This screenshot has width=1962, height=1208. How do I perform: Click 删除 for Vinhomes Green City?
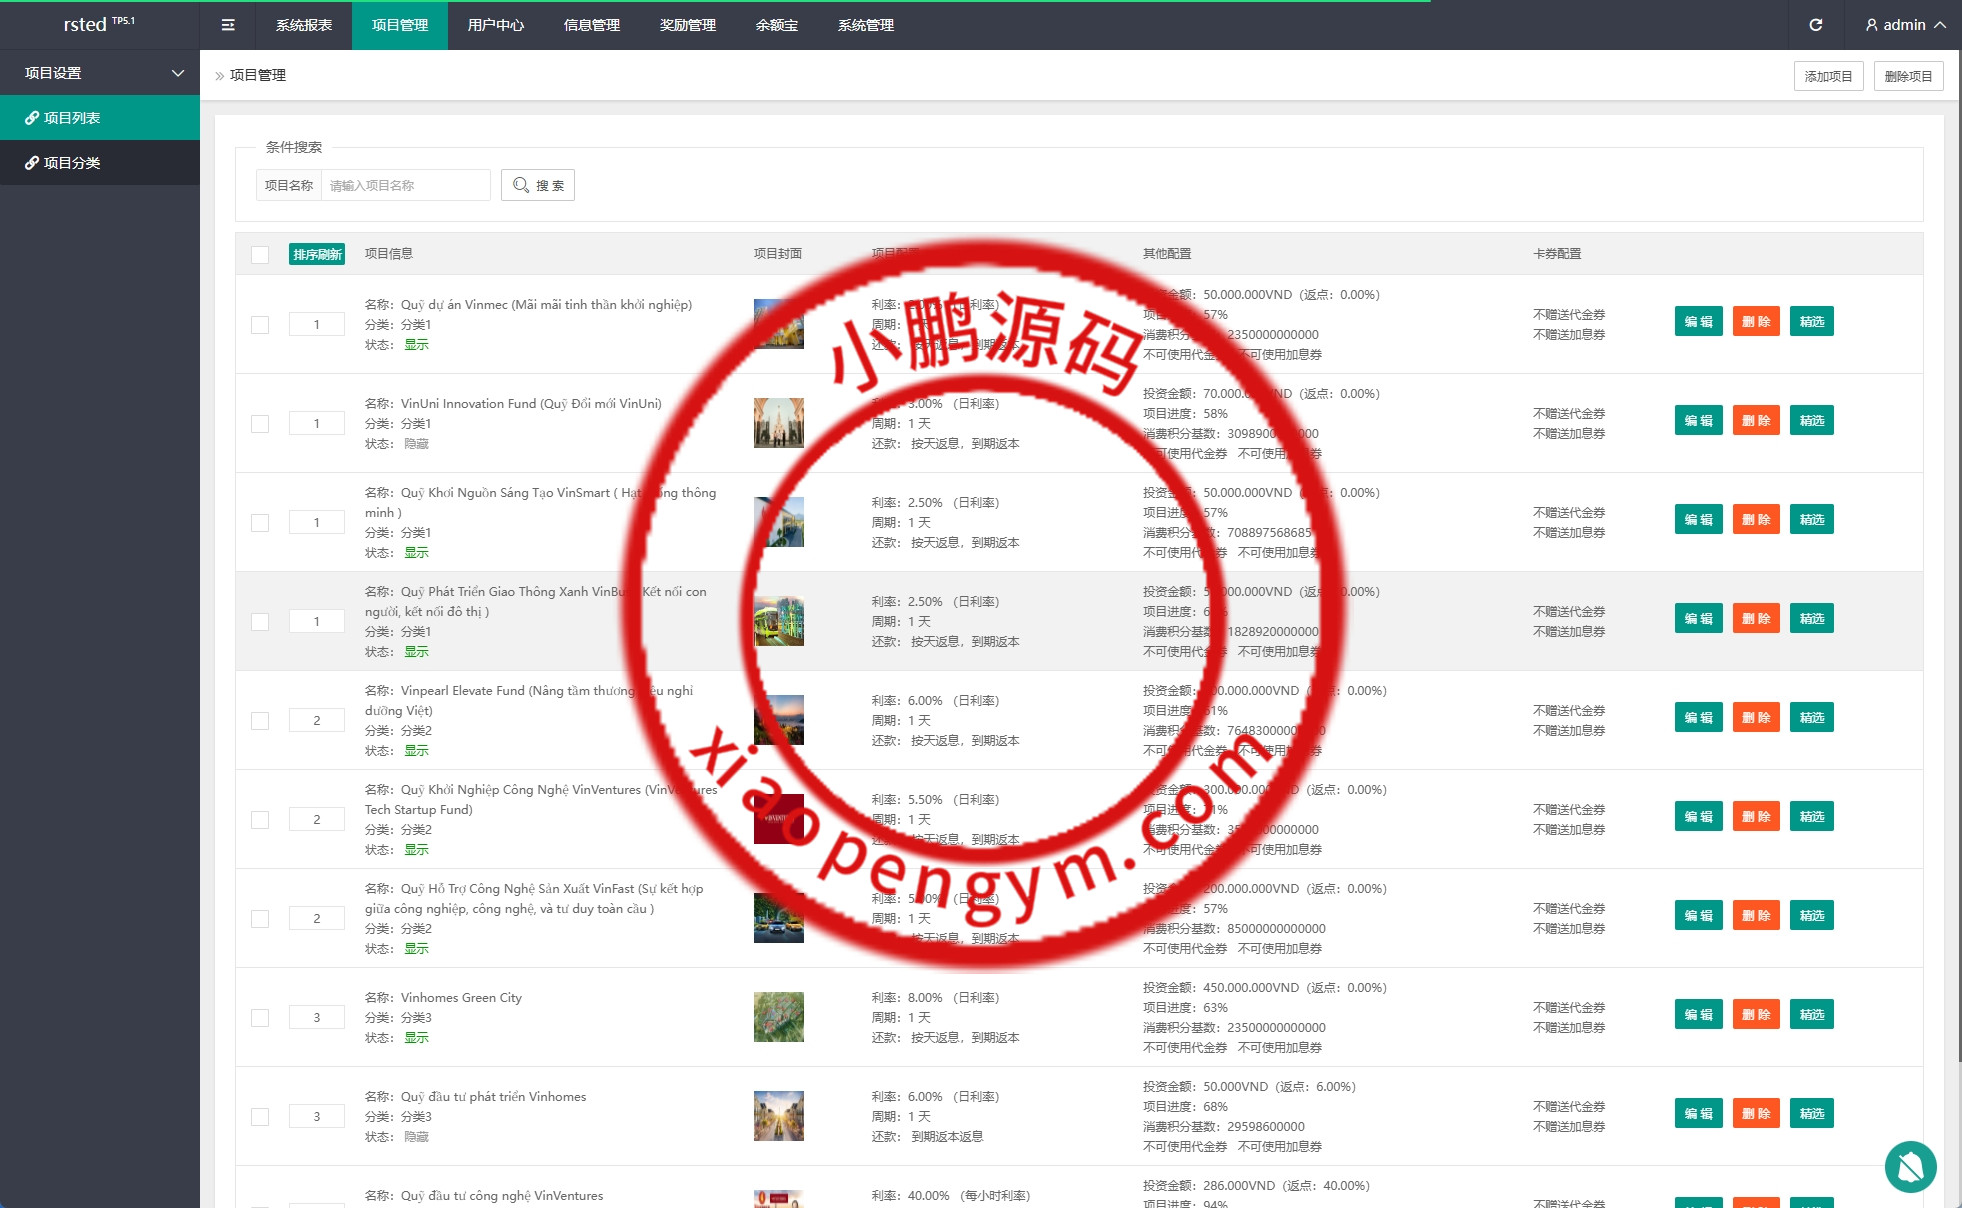[1756, 1014]
